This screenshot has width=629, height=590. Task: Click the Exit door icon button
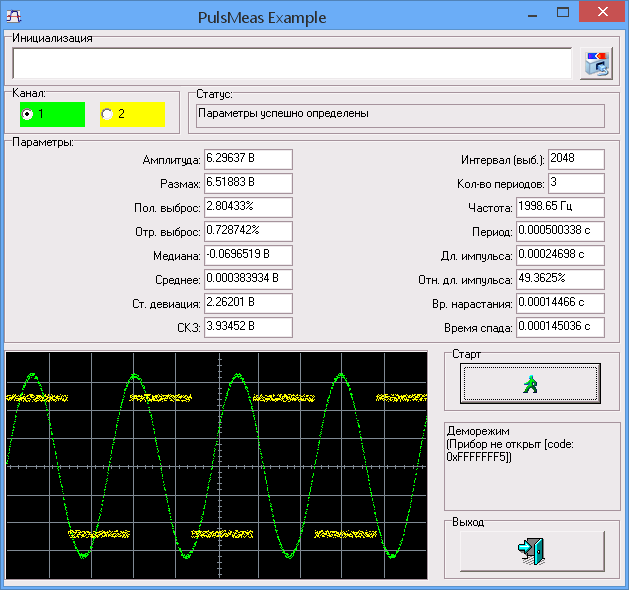pos(531,551)
